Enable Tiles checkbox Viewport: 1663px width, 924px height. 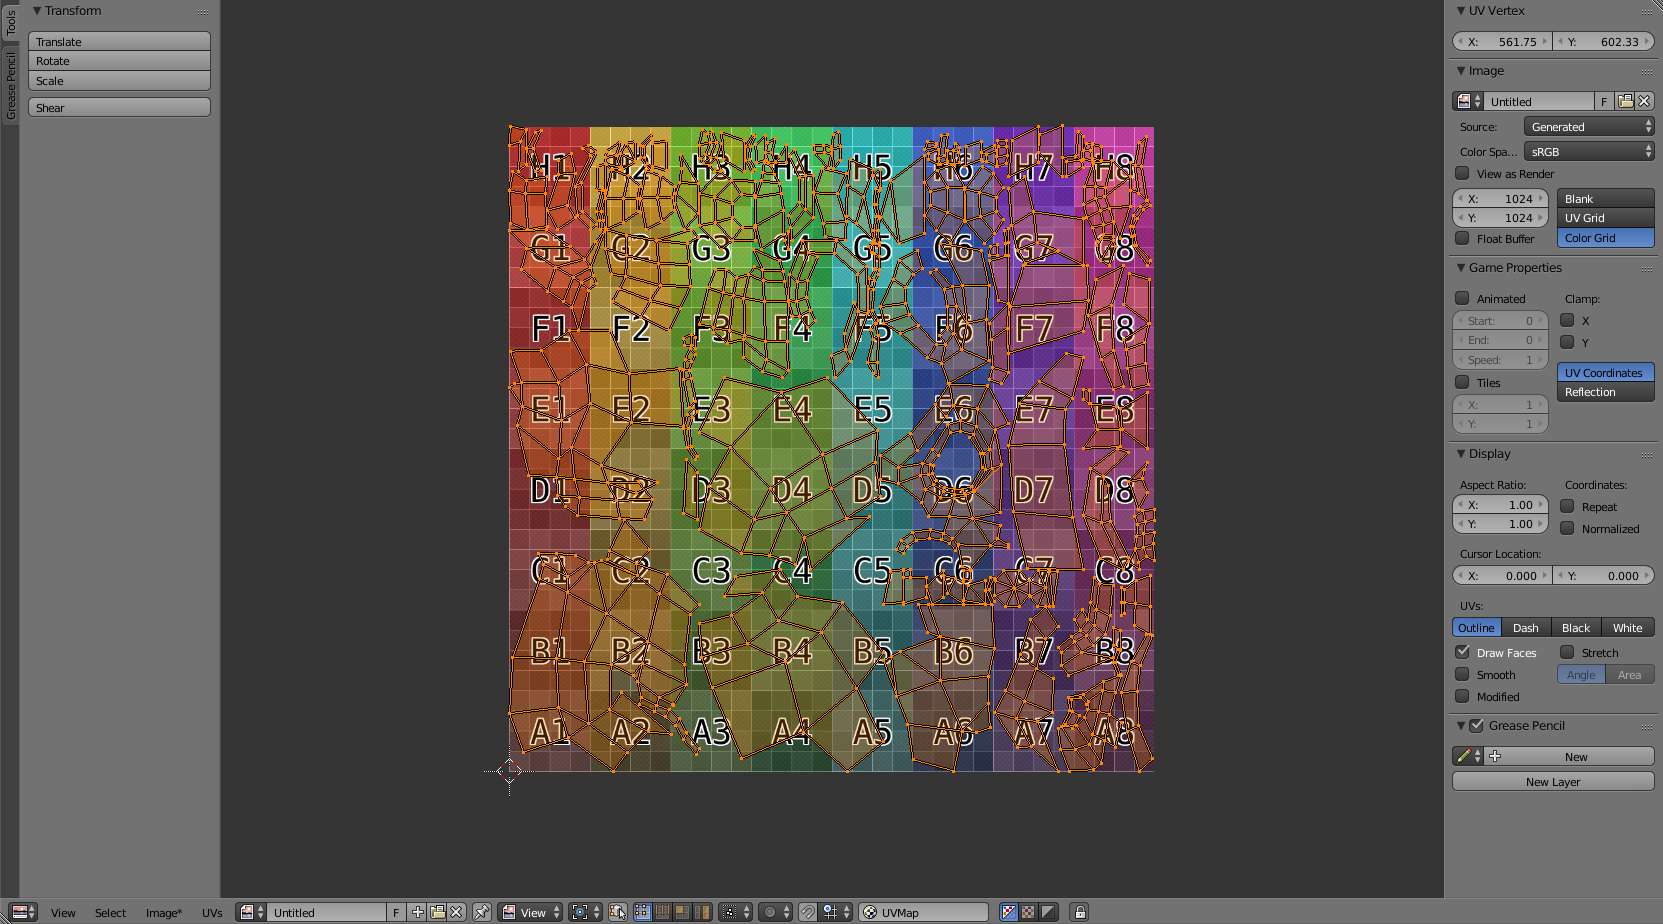tap(1462, 382)
